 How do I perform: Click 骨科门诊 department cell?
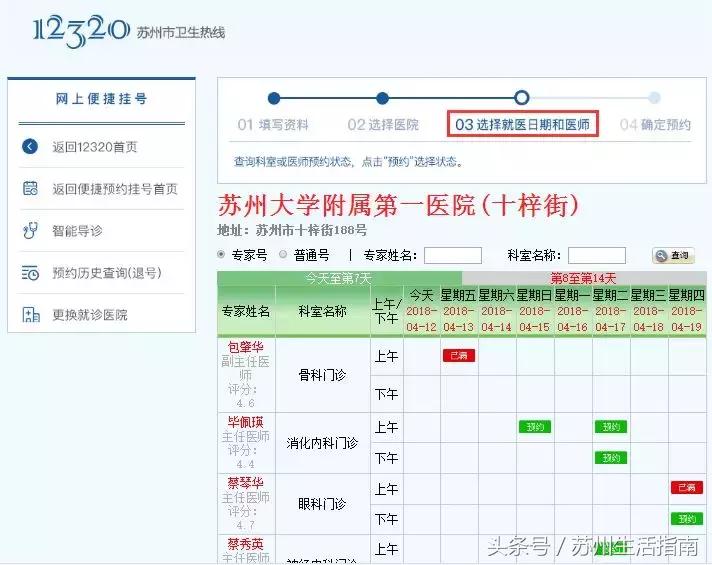click(x=322, y=375)
